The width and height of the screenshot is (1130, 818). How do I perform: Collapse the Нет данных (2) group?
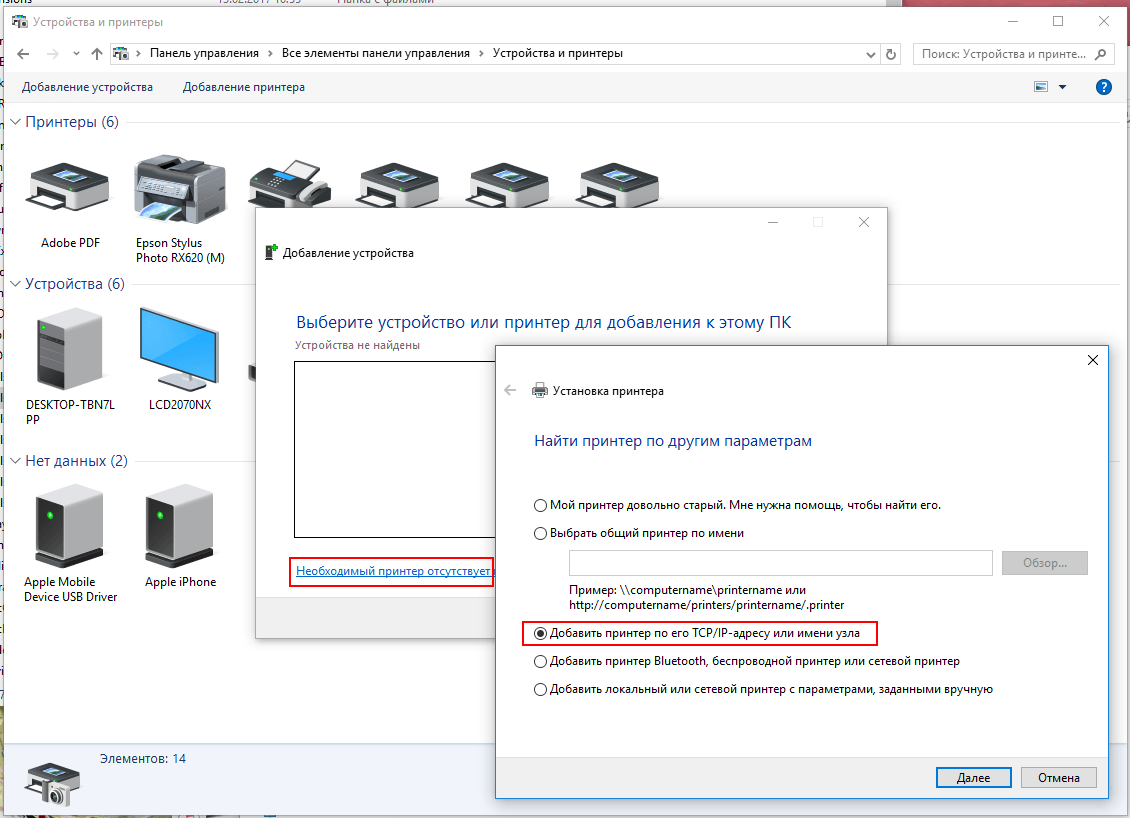pyautogui.click(x=15, y=461)
